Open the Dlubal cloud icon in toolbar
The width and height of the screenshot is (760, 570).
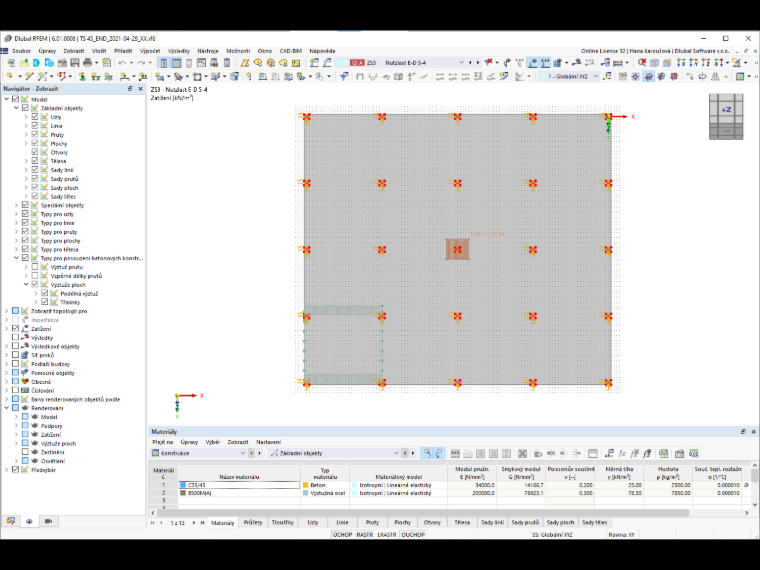36,63
